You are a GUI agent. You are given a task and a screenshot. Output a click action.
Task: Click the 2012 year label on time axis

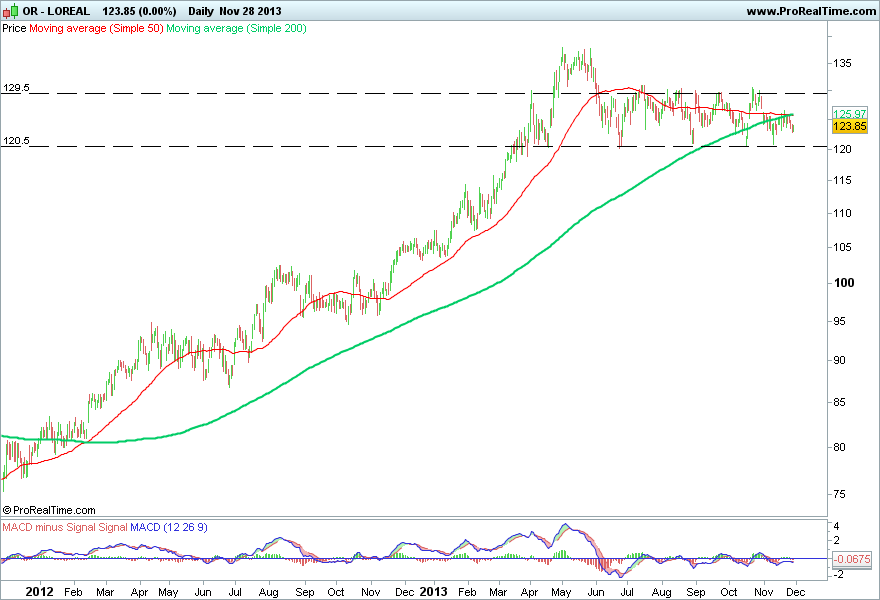tap(40, 592)
